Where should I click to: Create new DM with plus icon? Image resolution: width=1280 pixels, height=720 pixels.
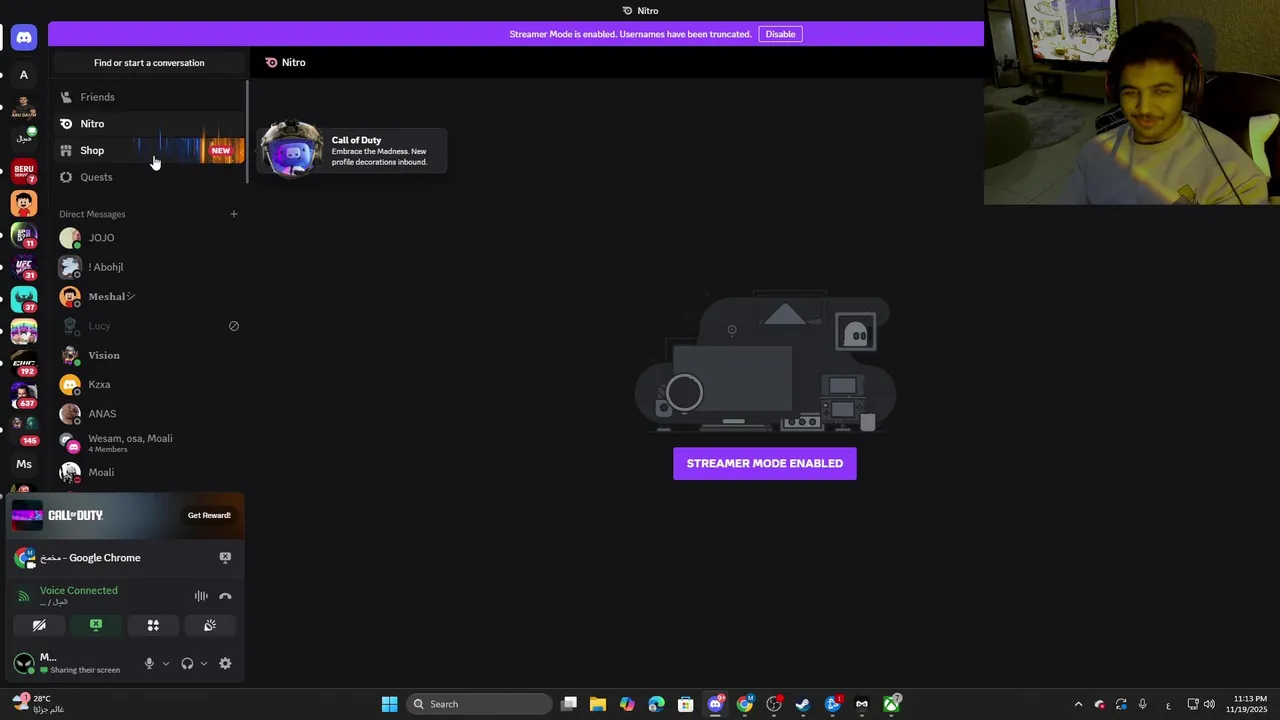pos(234,214)
